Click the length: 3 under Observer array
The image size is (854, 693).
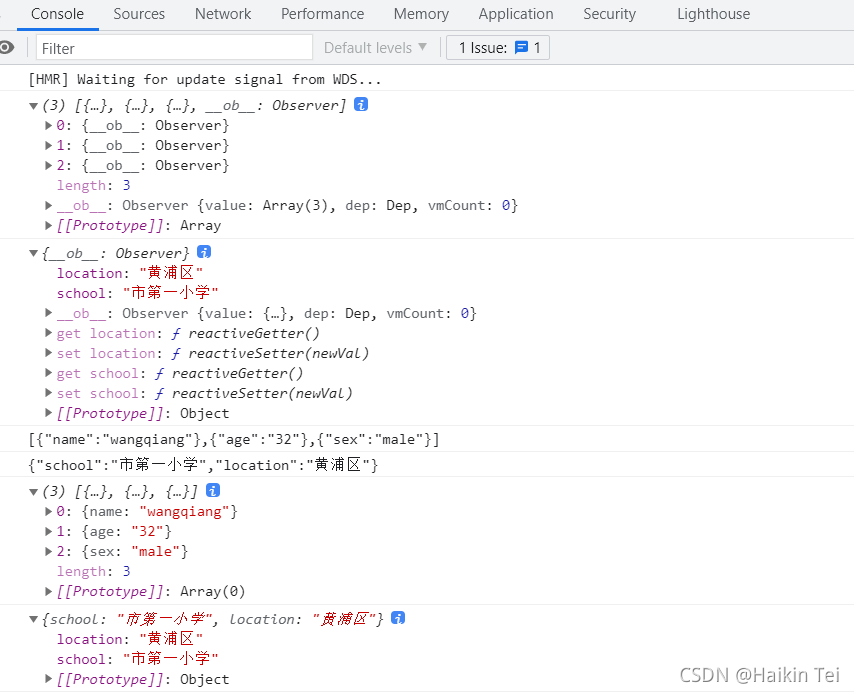(x=94, y=186)
